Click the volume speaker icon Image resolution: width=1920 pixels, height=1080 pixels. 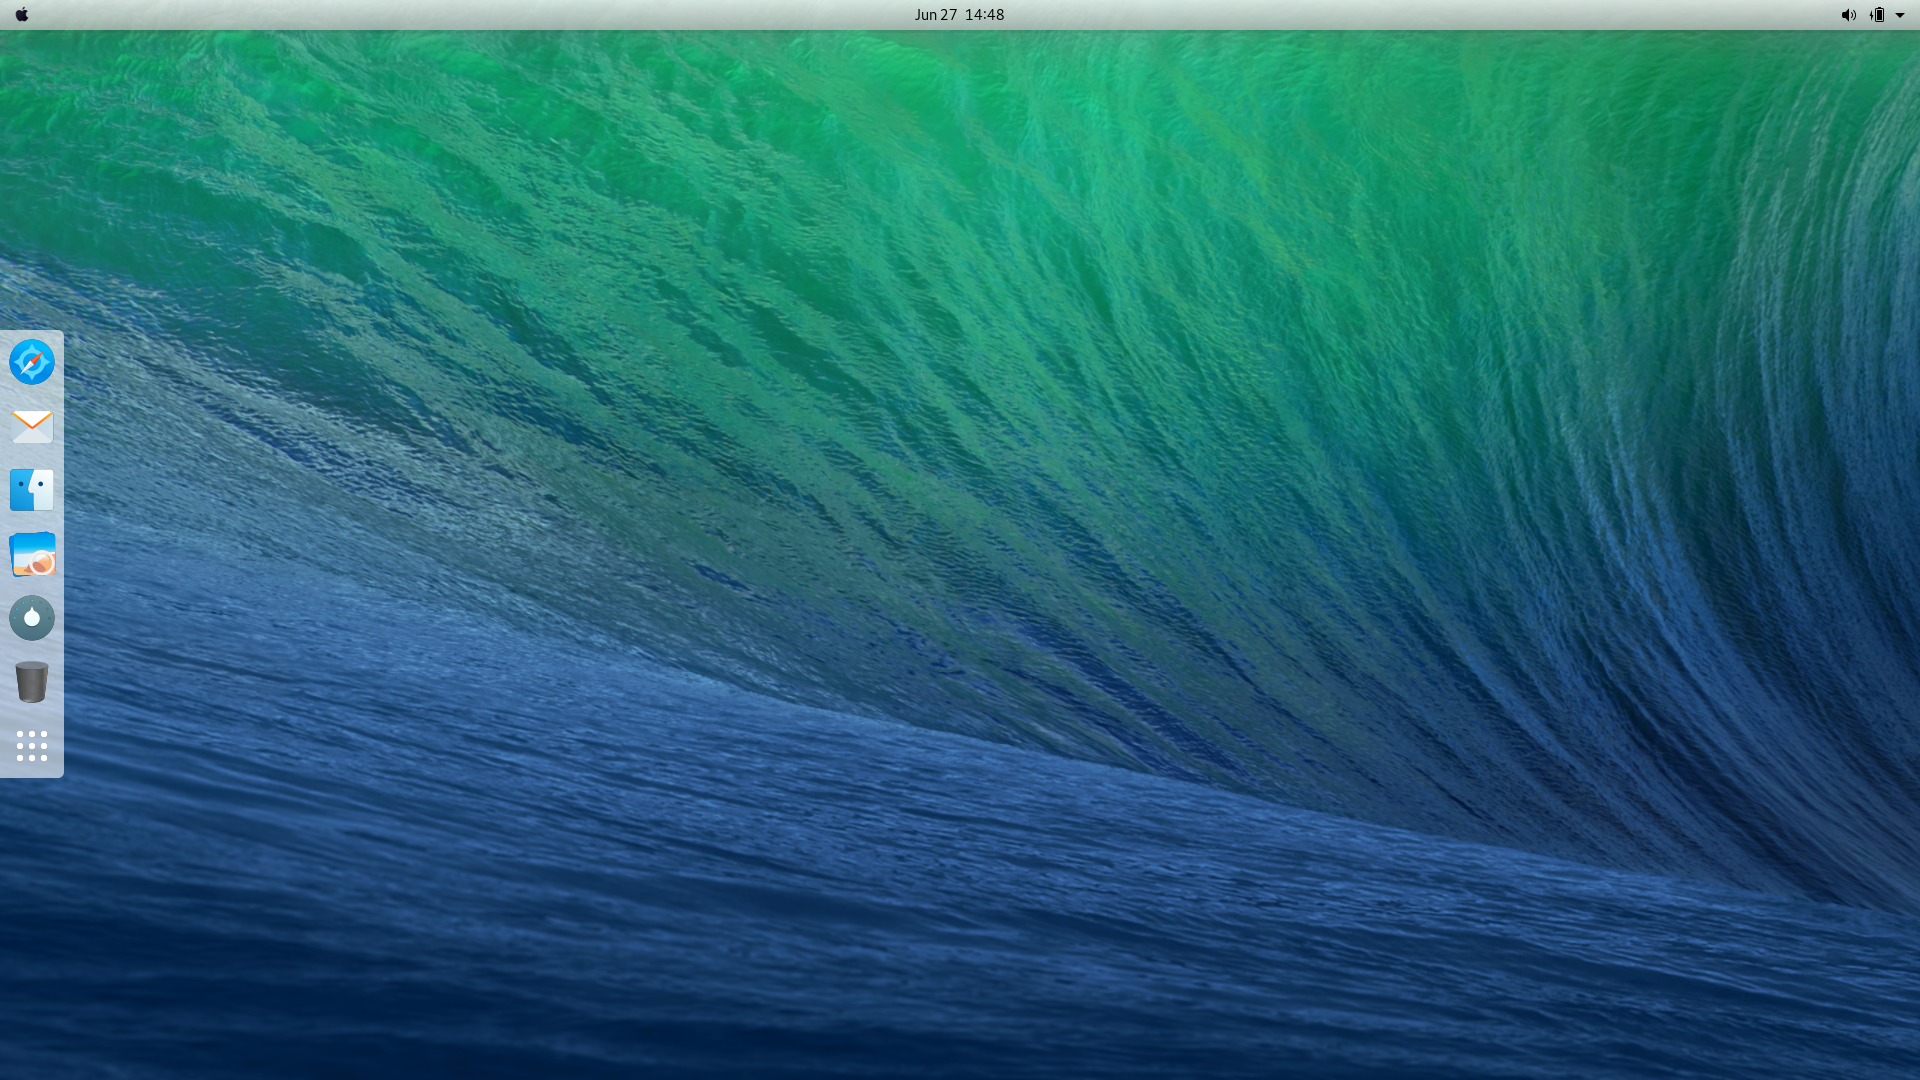point(1848,15)
